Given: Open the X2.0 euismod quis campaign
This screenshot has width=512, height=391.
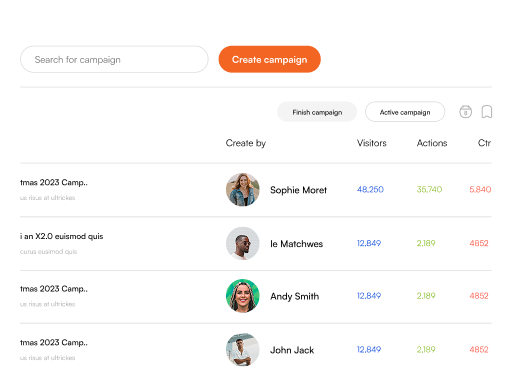Looking at the screenshot, I should tap(62, 236).
